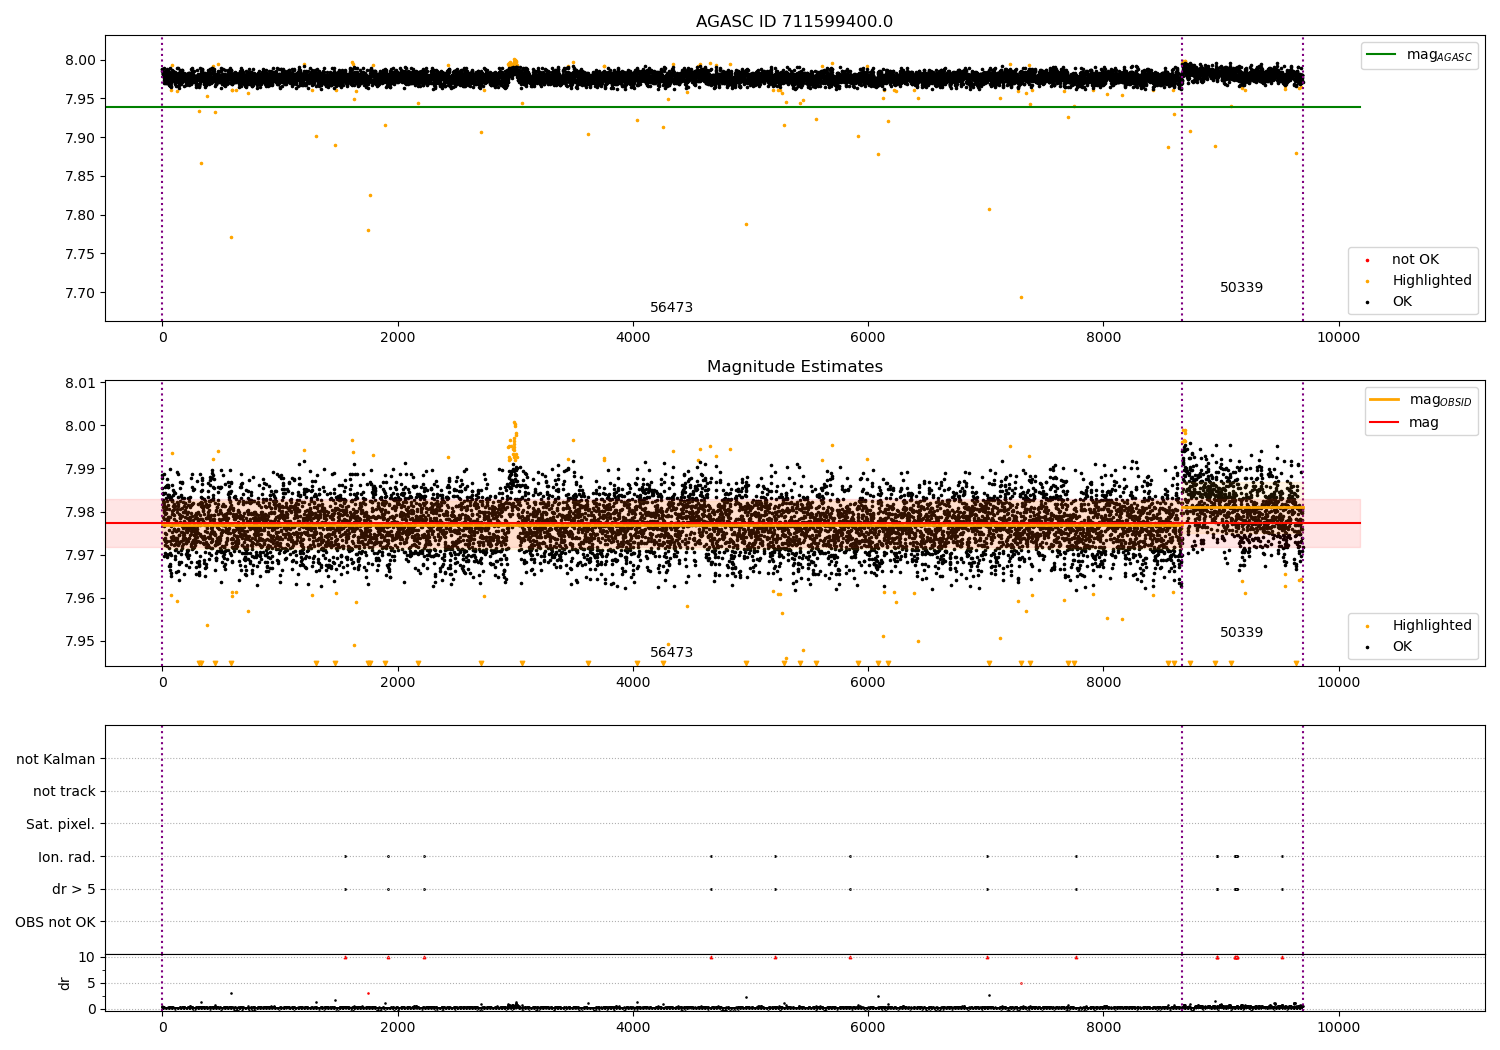The width and height of the screenshot is (1500, 1050).
Task: Click the "56473" label in the AGASC ID plot
Action: pyautogui.click(x=671, y=308)
